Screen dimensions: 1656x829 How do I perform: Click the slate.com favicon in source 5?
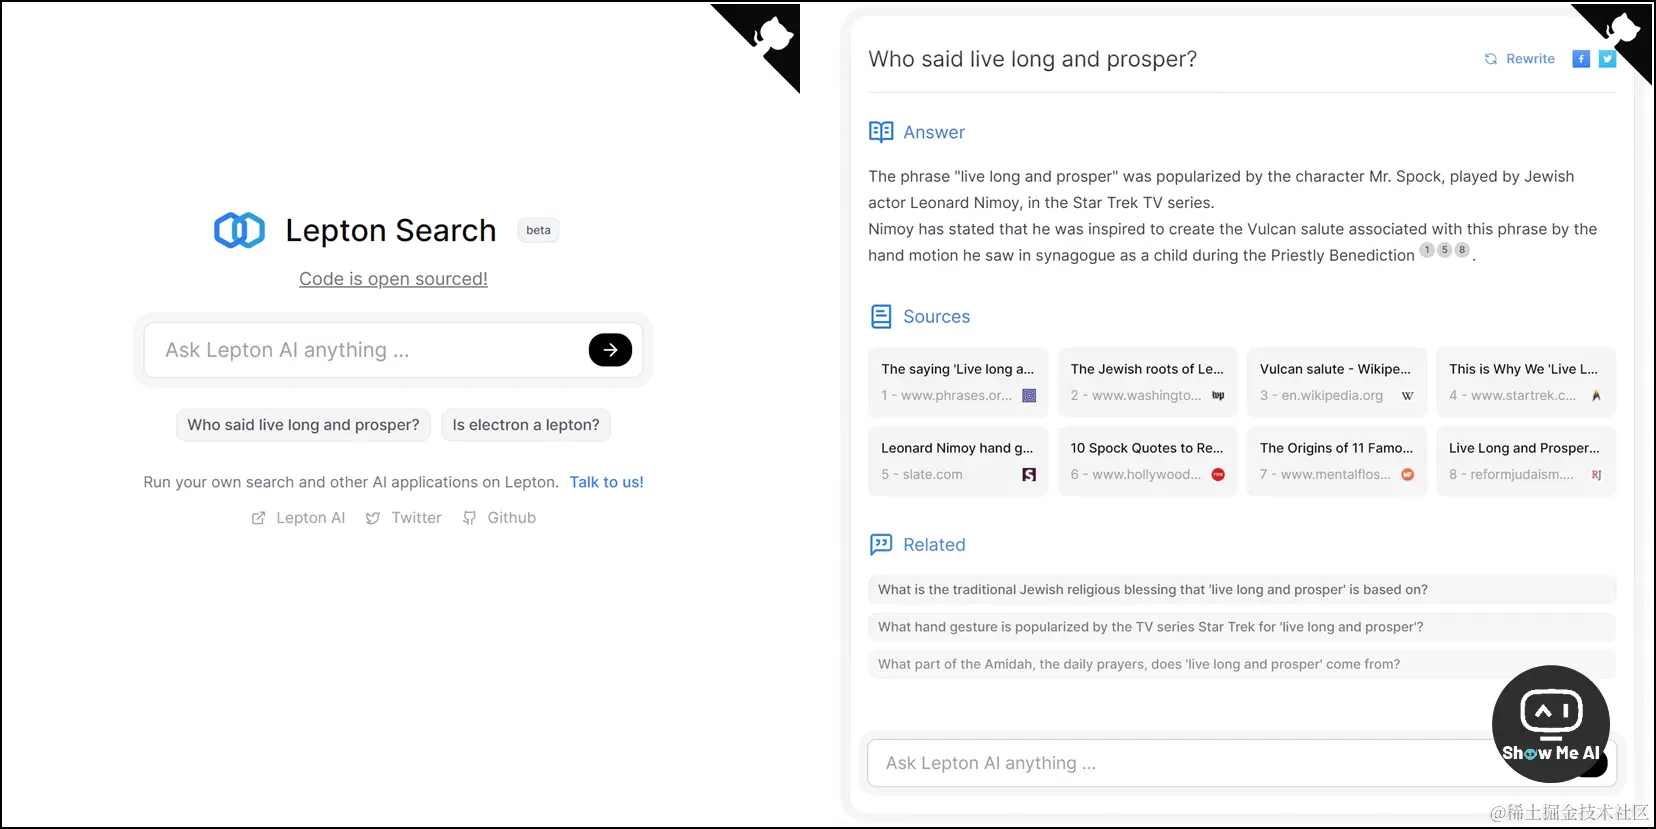[1029, 475]
